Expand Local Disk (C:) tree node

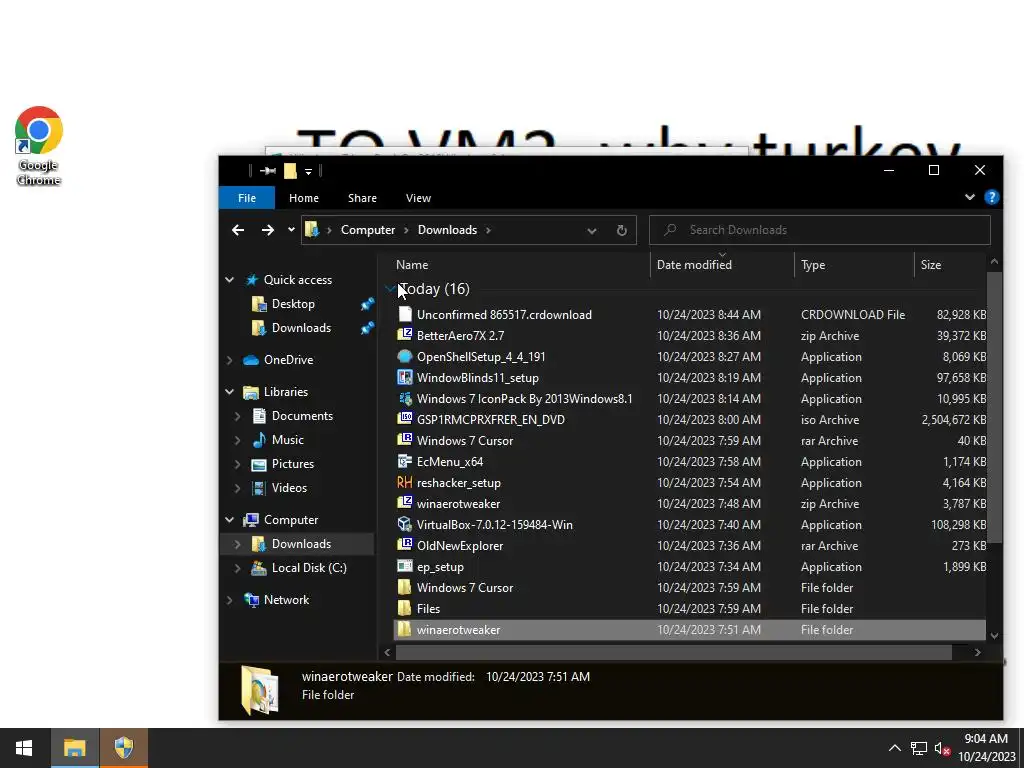pyautogui.click(x=237, y=568)
